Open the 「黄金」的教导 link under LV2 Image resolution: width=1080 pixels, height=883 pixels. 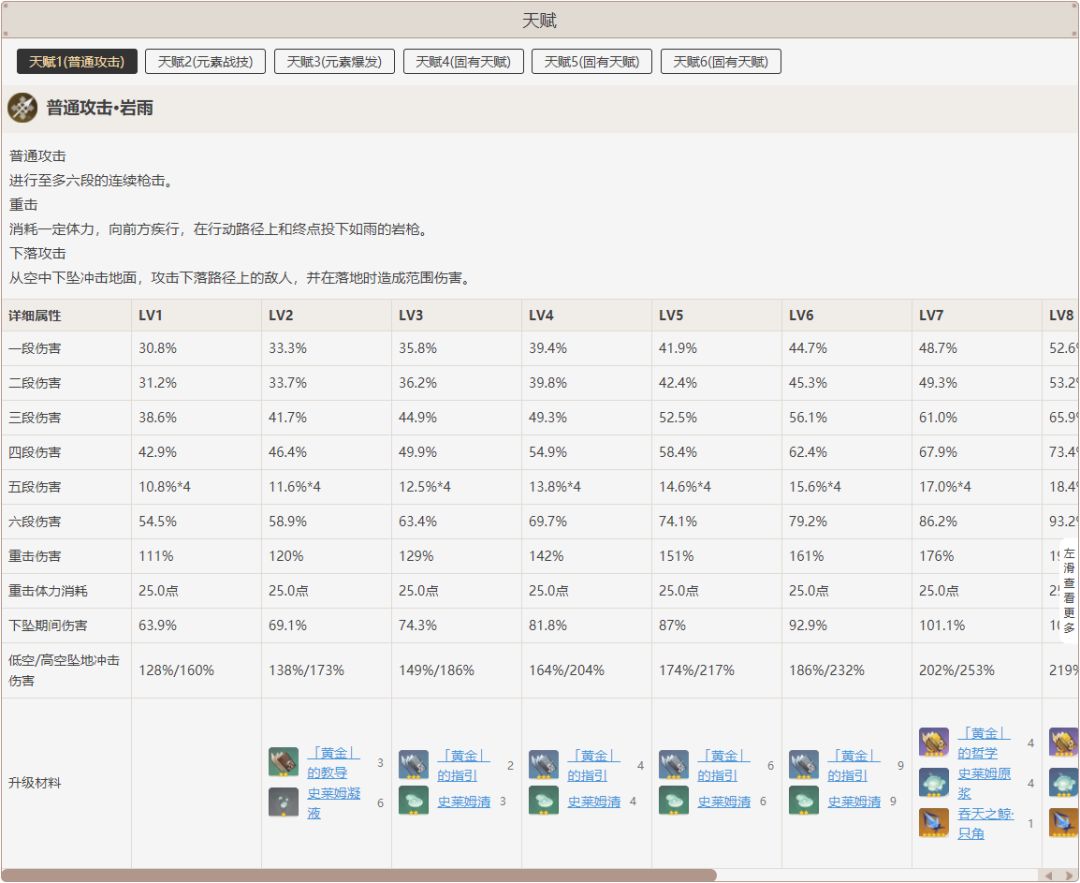(x=333, y=762)
